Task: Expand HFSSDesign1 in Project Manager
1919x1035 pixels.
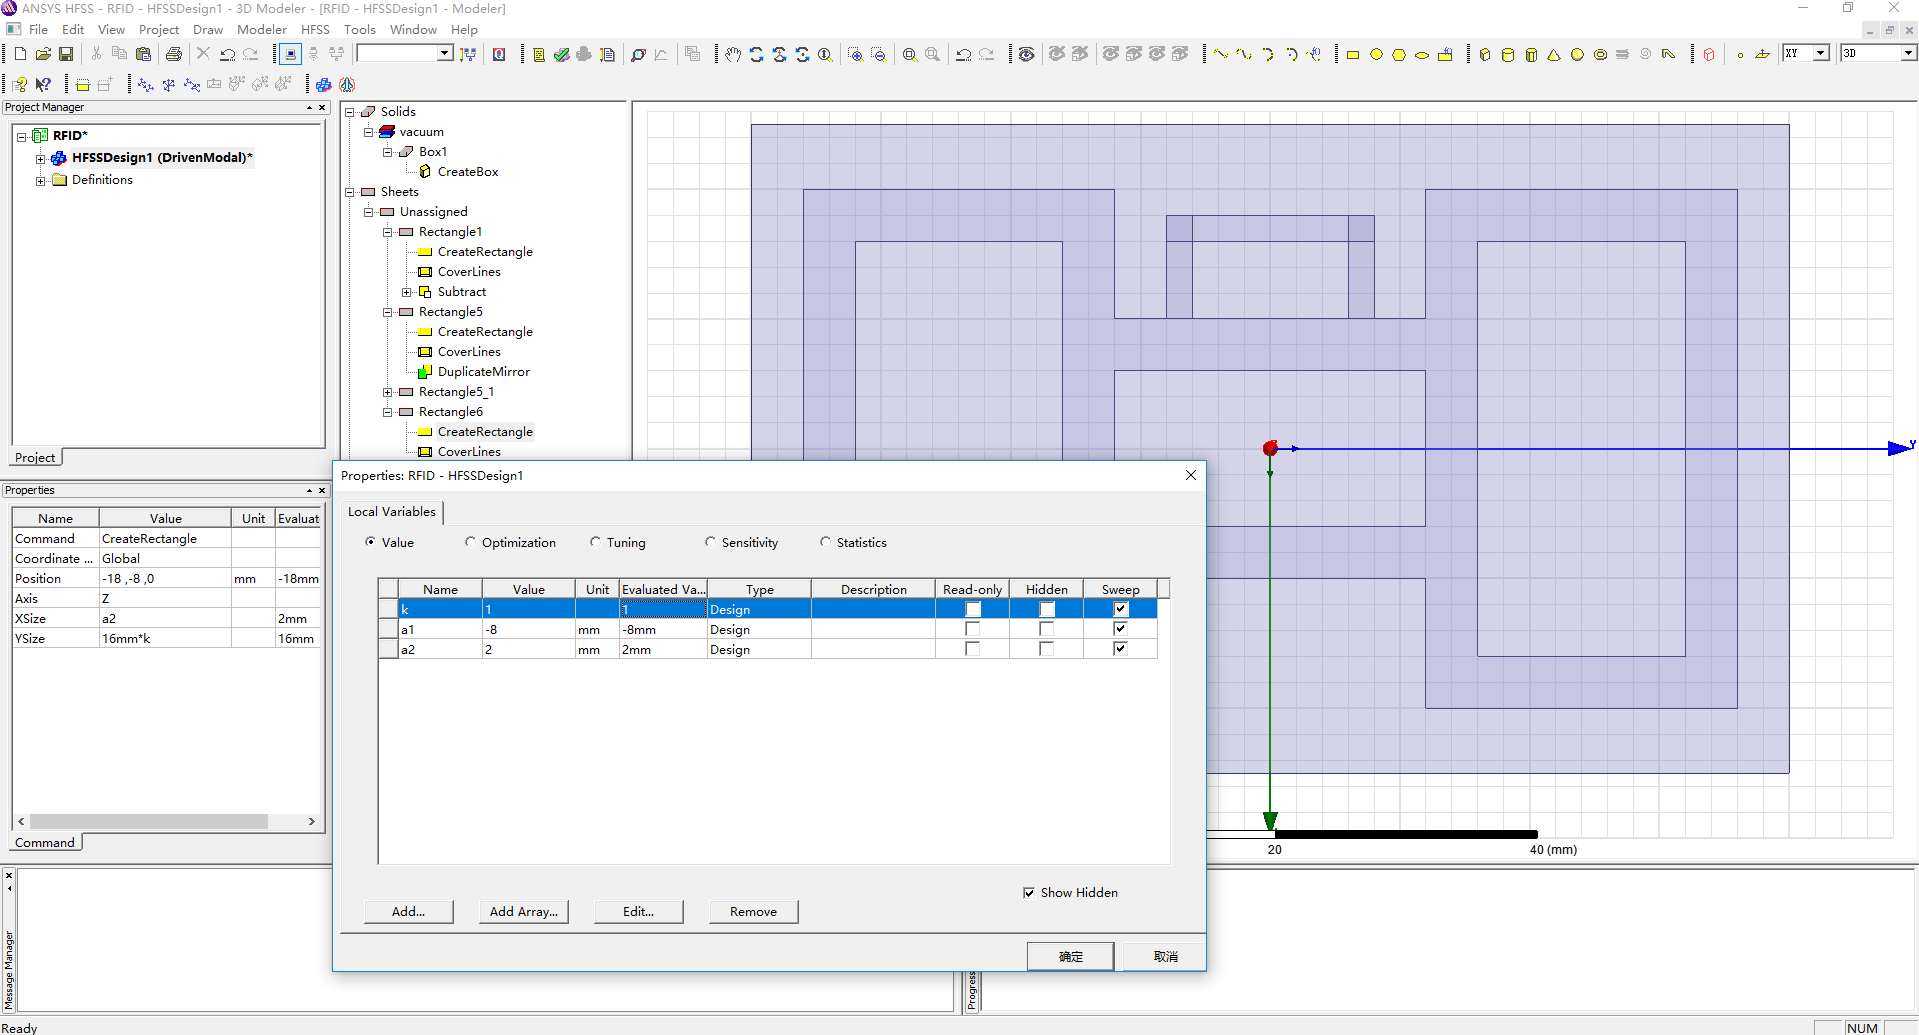Action: (x=40, y=158)
